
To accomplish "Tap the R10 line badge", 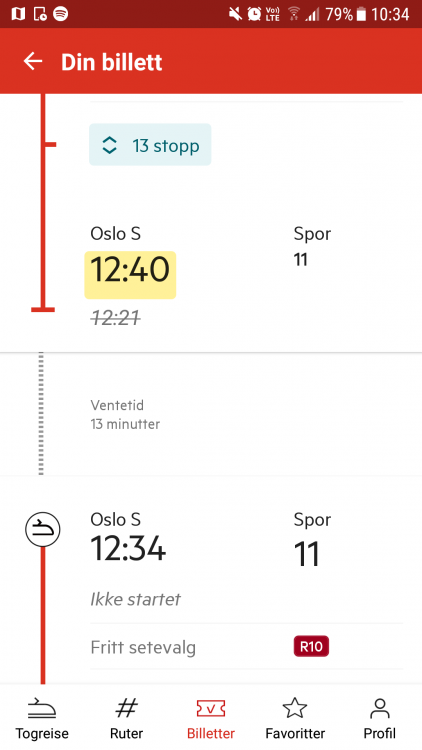I will pos(311,647).
